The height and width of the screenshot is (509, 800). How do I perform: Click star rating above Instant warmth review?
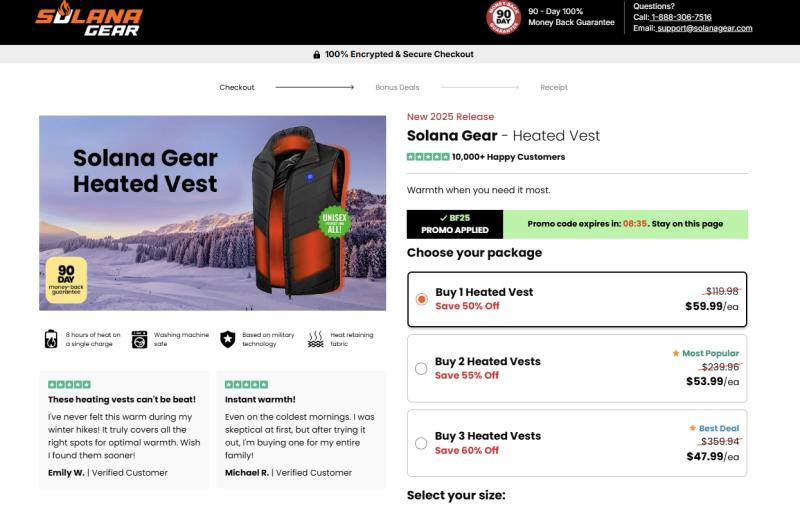(246, 385)
